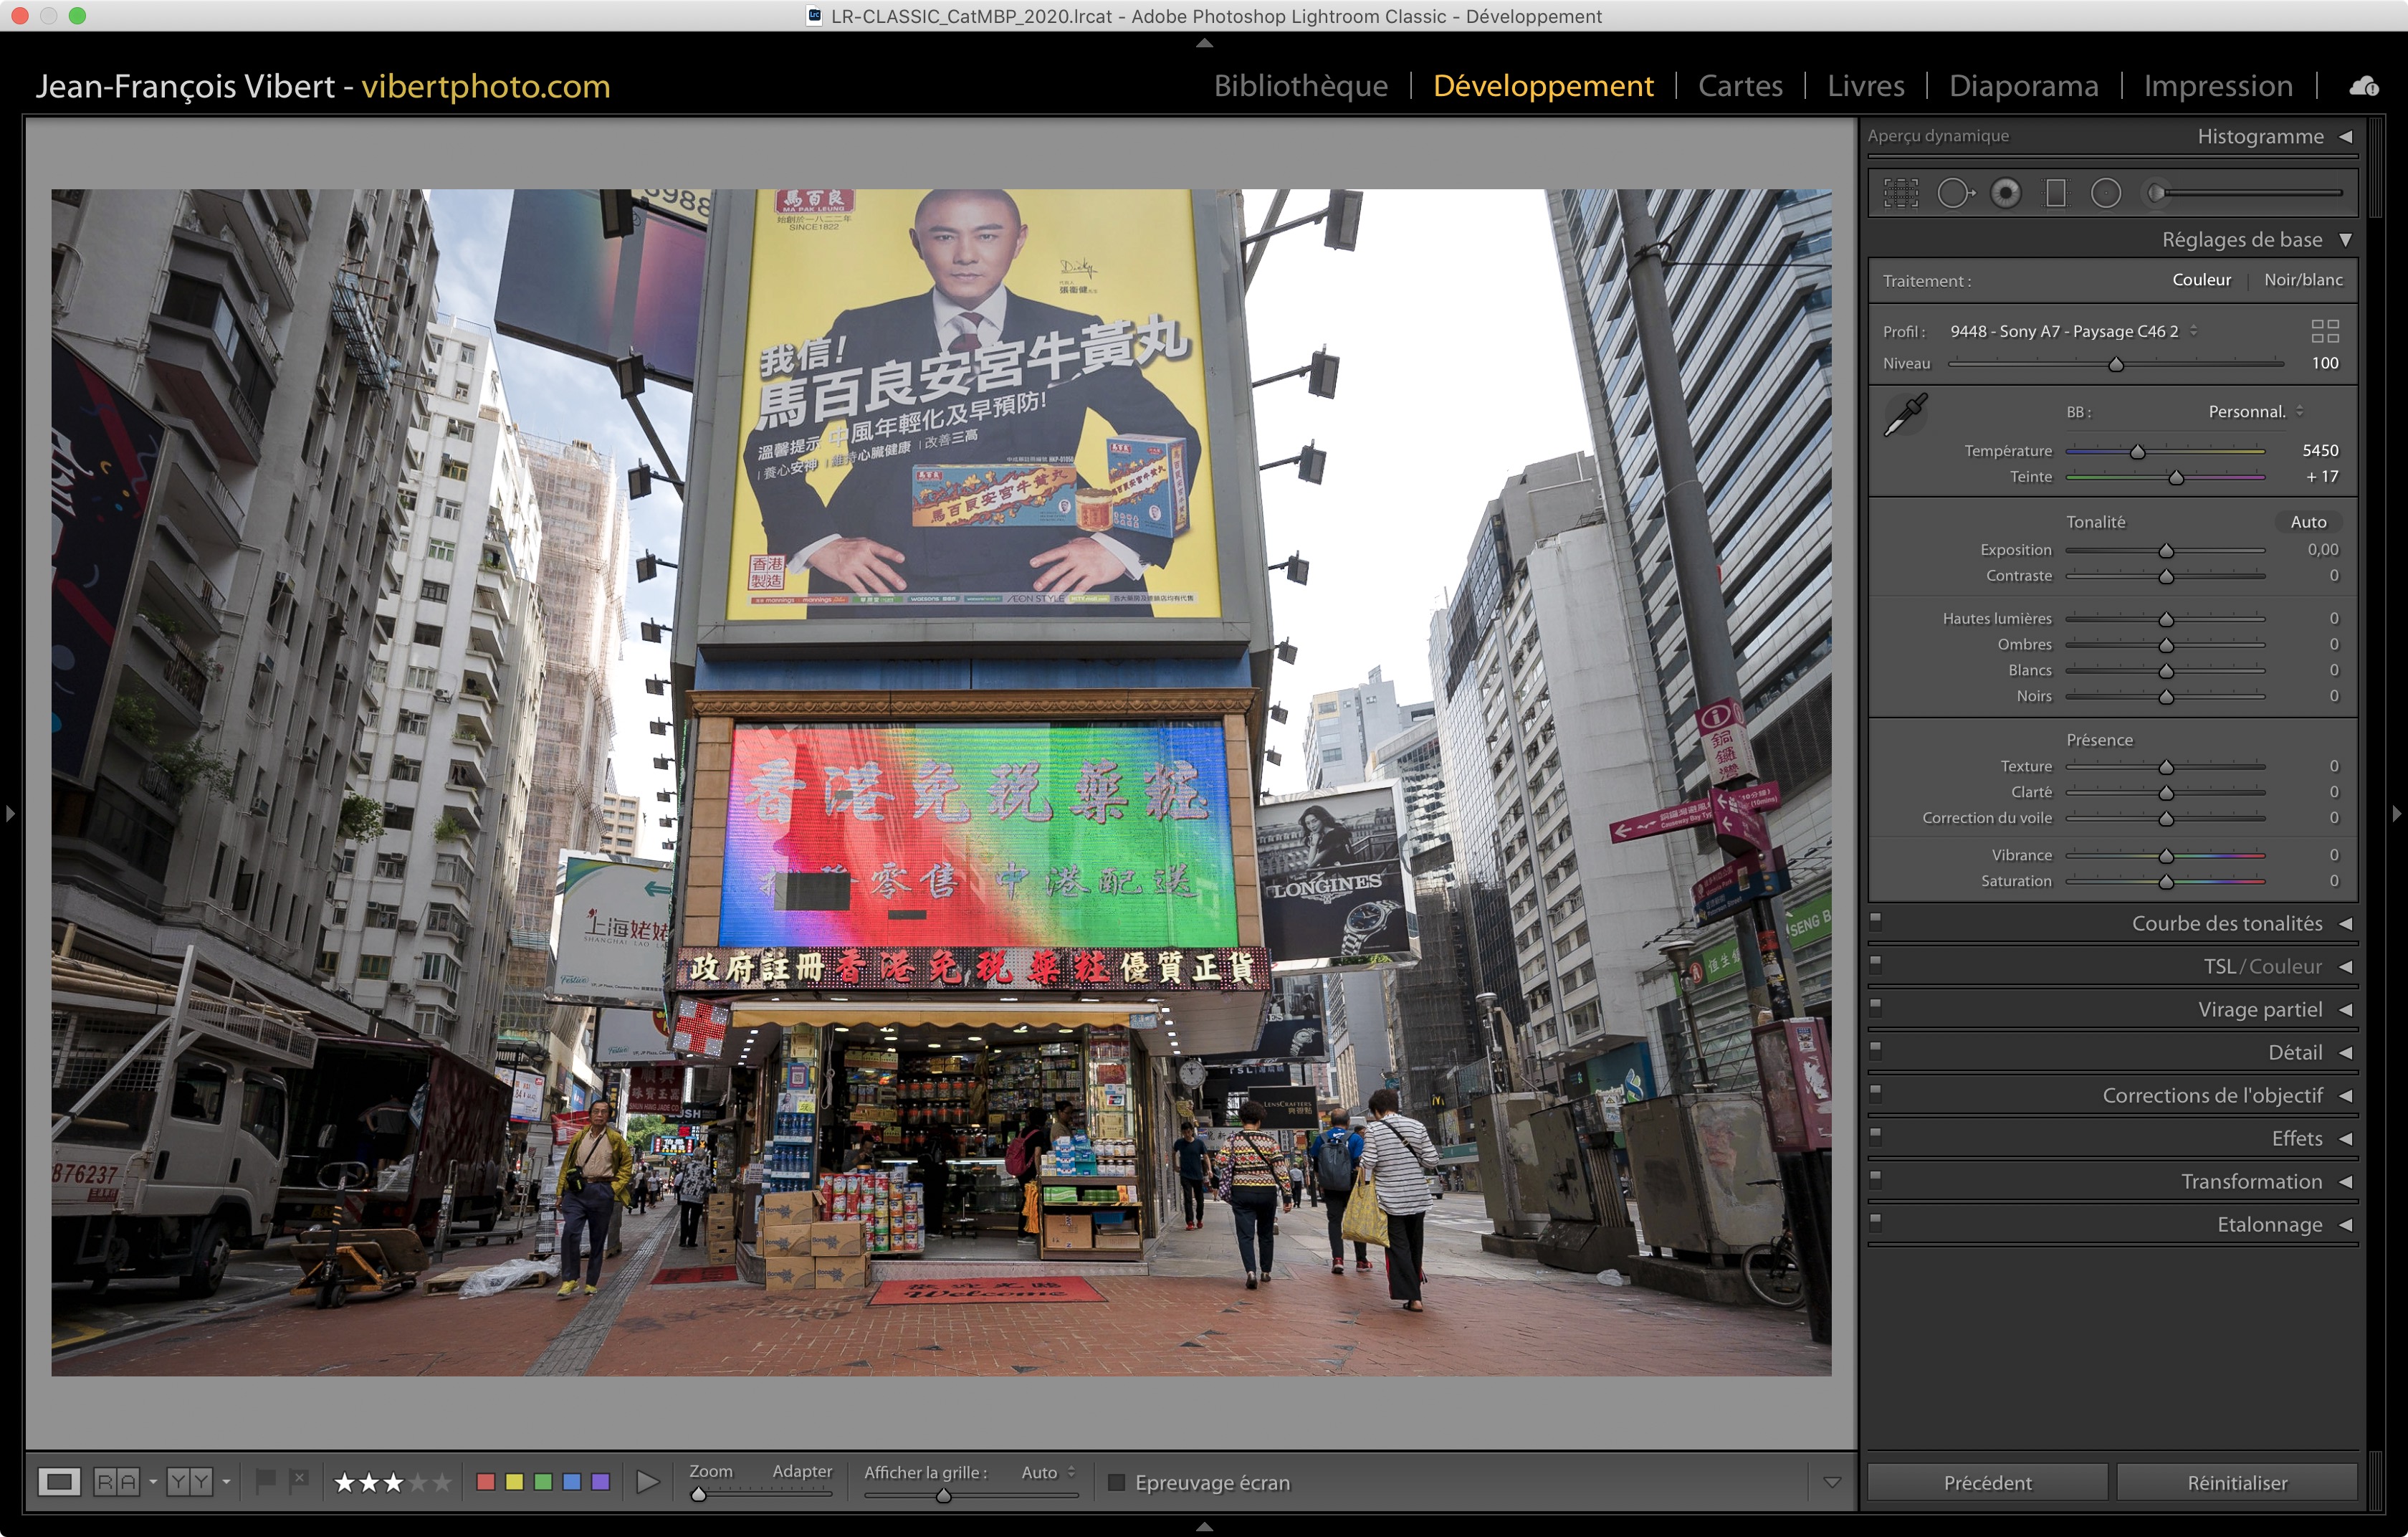The height and width of the screenshot is (1537, 2408).
Task: Pick up the white balance eyedropper
Action: (x=1905, y=414)
